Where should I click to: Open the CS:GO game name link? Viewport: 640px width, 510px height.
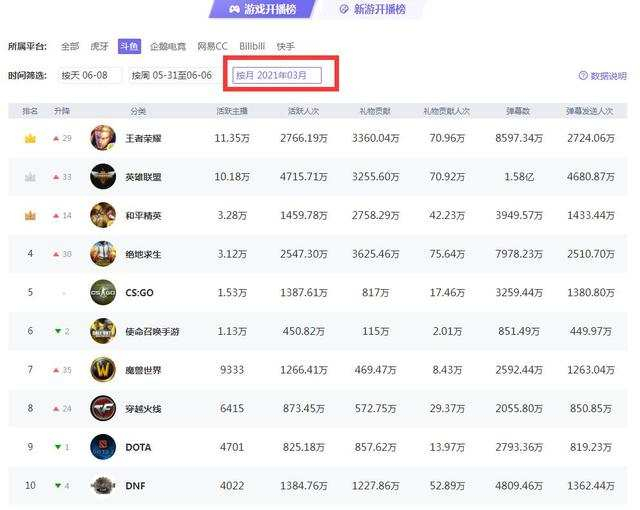(x=140, y=293)
